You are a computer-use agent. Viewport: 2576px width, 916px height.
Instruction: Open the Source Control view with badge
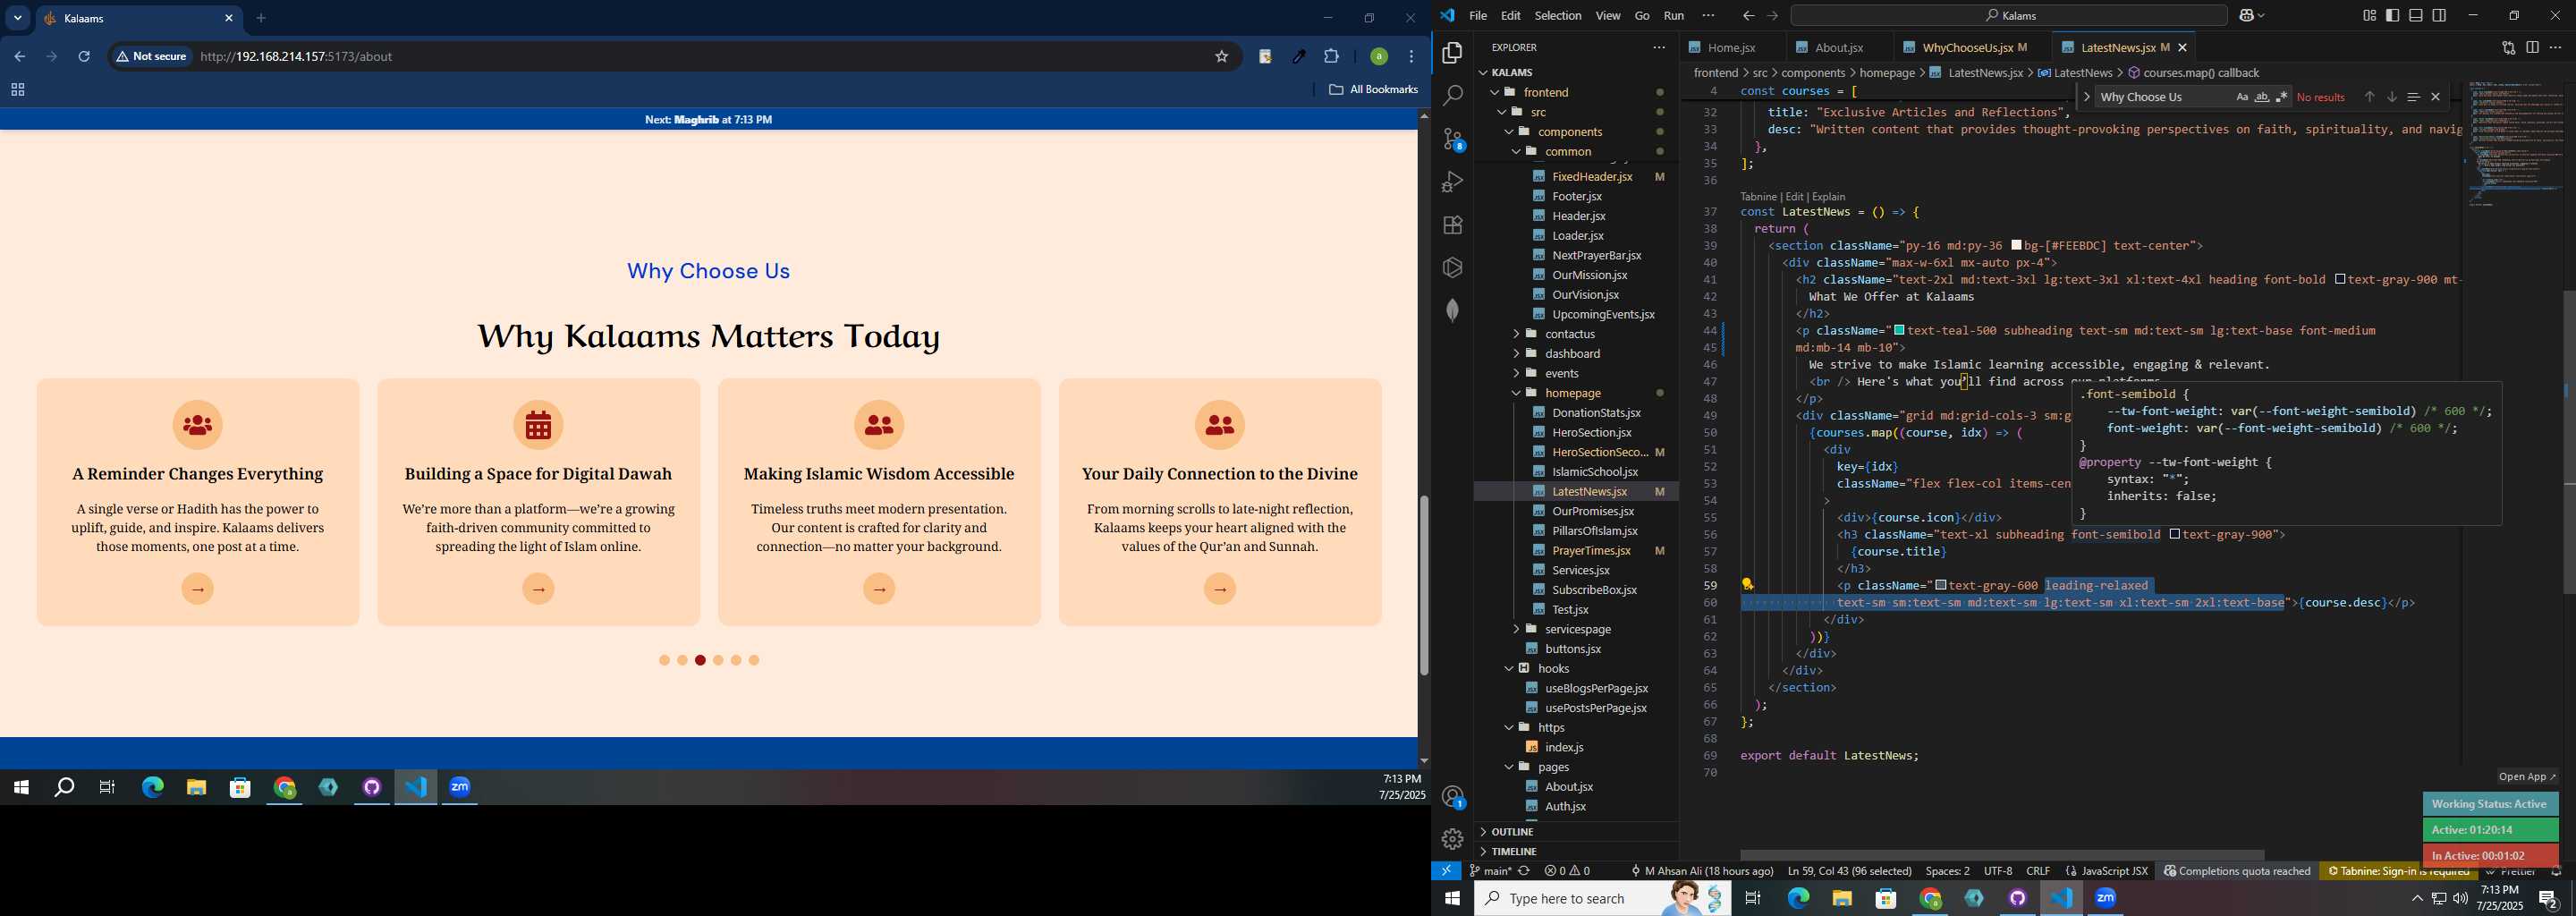pyautogui.click(x=1453, y=139)
